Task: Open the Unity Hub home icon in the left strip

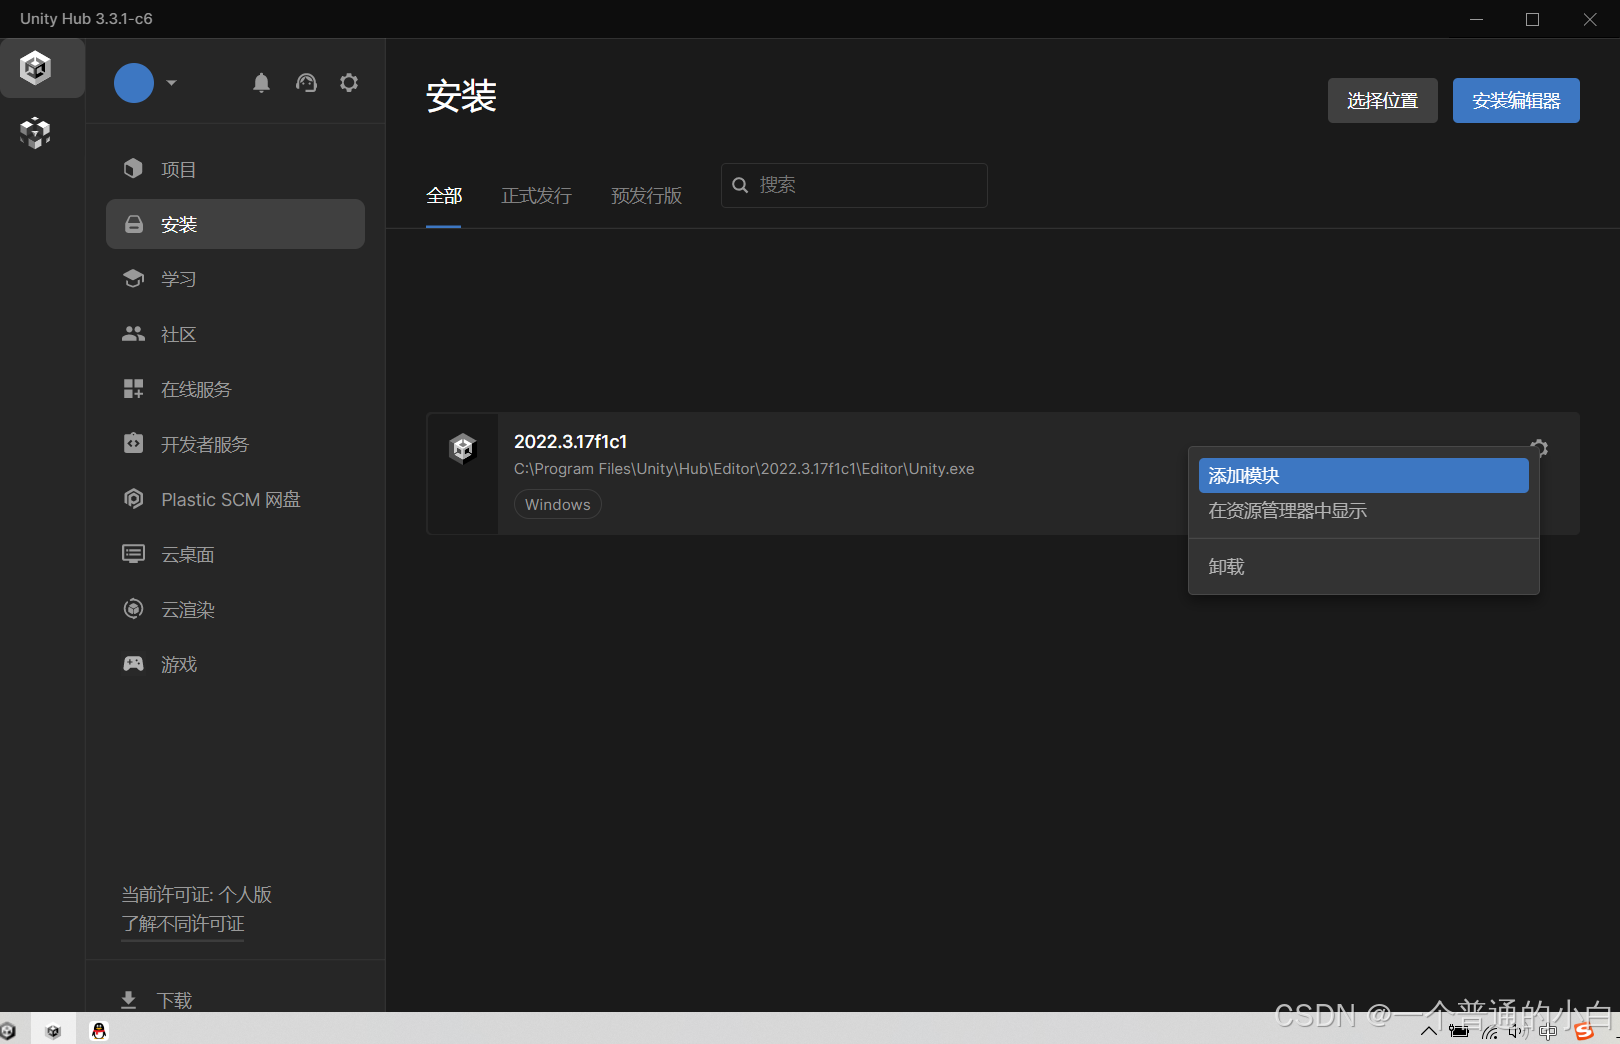Action: [36, 68]
